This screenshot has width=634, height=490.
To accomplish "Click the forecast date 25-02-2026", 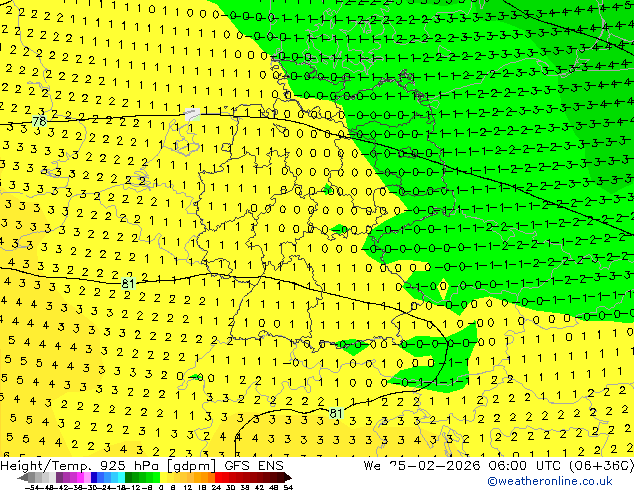I will 435,466.
